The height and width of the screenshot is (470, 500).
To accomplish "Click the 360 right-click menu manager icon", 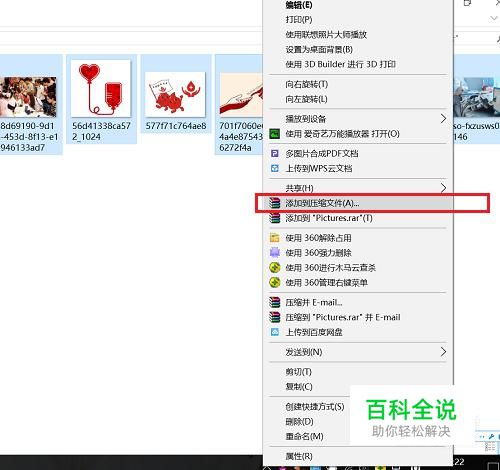I will pyautogui.click(x=274, y=283).
